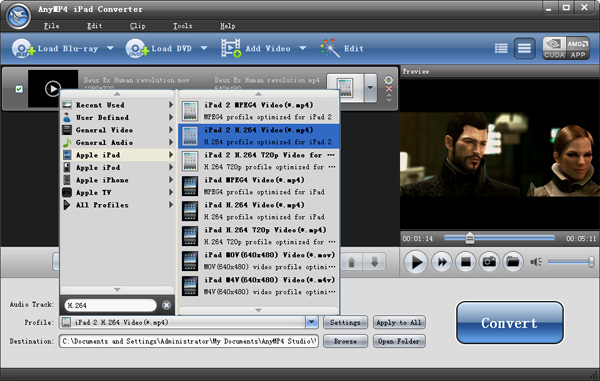Open the File menu
The width and height of the screenshot is (600, 381).
point(51,26)
